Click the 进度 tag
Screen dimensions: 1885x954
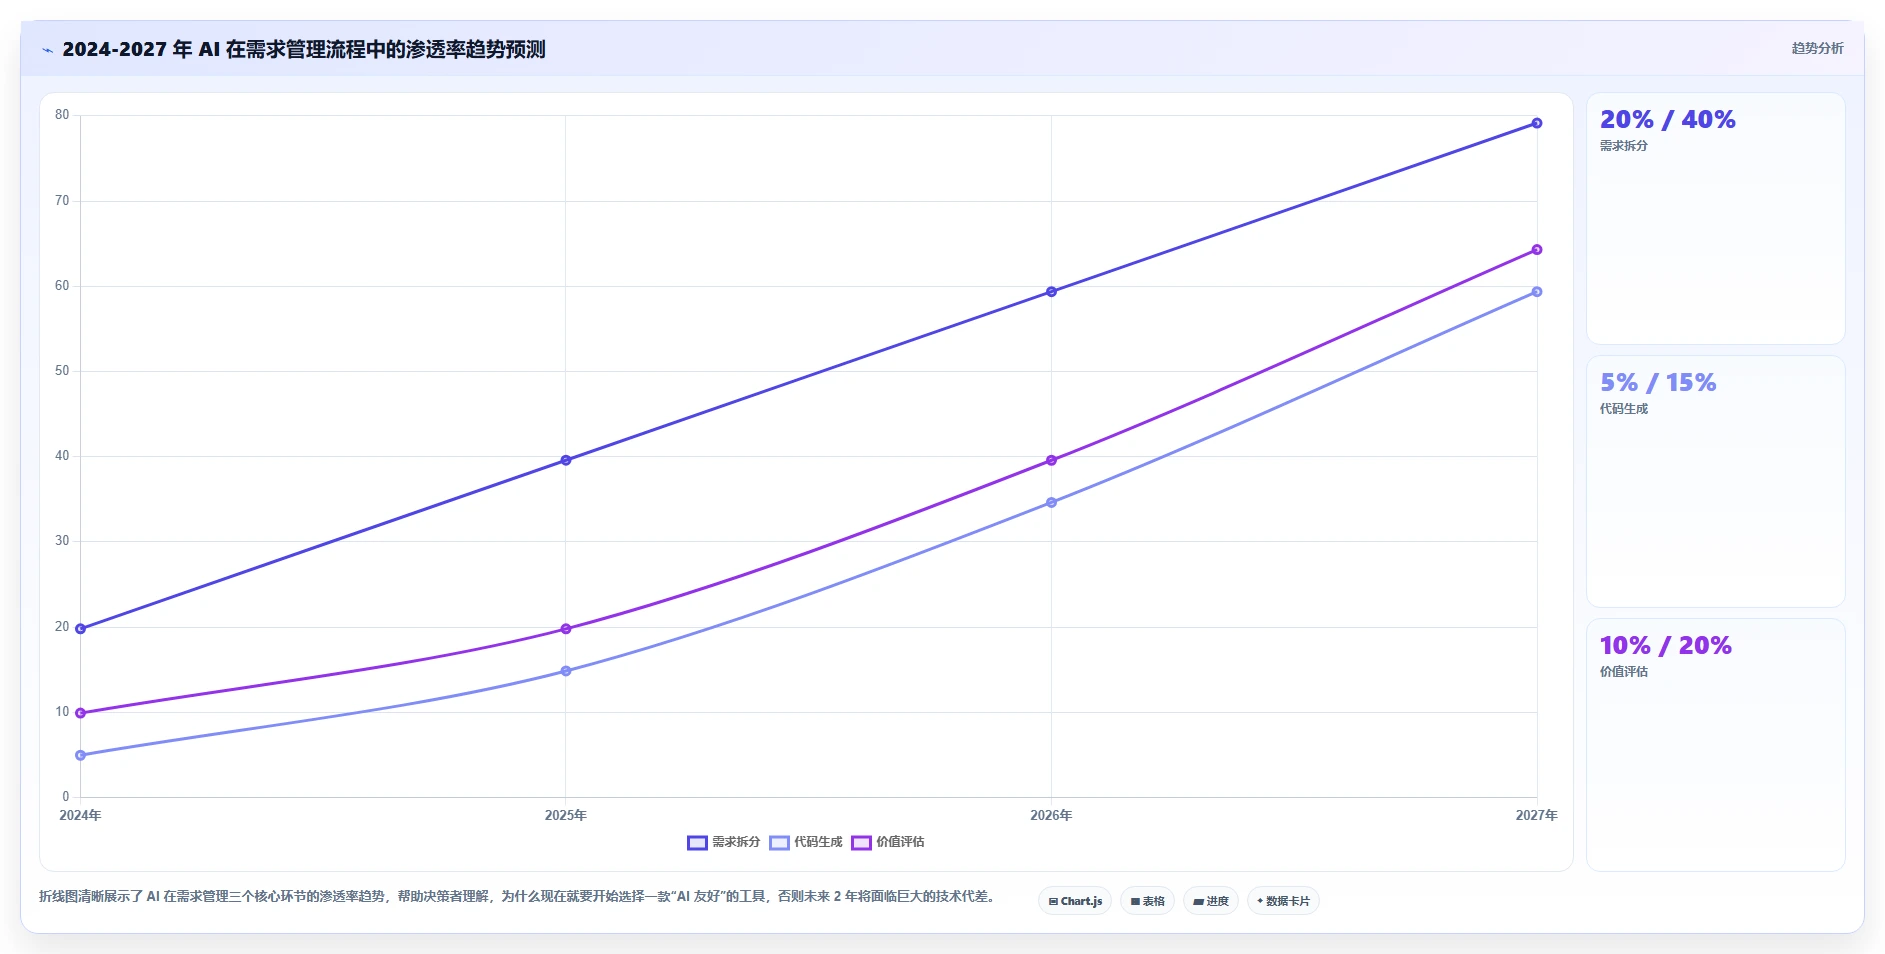pyautogui.click(x=1210, y=901)
